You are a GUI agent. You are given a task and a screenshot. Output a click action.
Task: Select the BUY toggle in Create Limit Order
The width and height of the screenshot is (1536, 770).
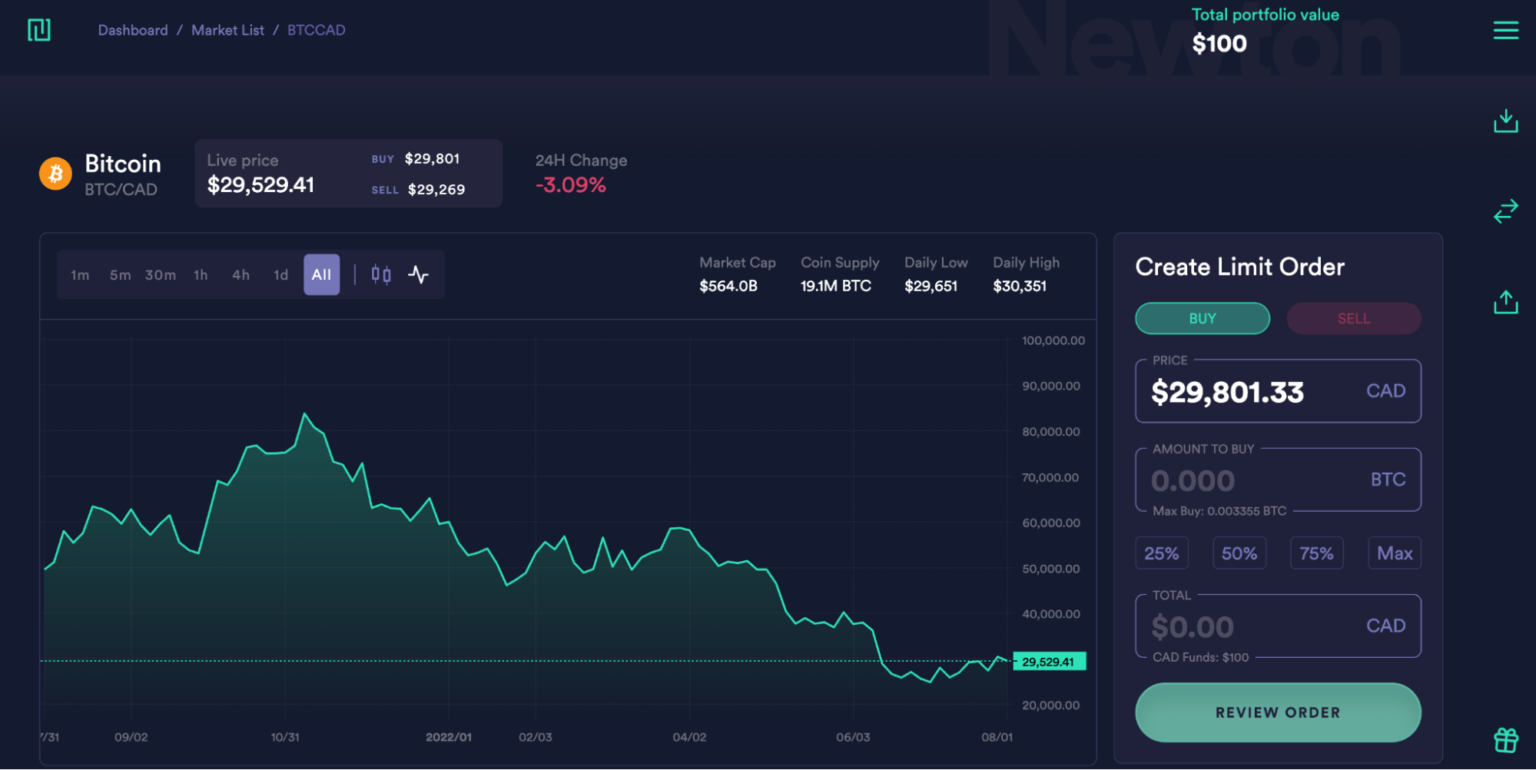(1202, 318)
